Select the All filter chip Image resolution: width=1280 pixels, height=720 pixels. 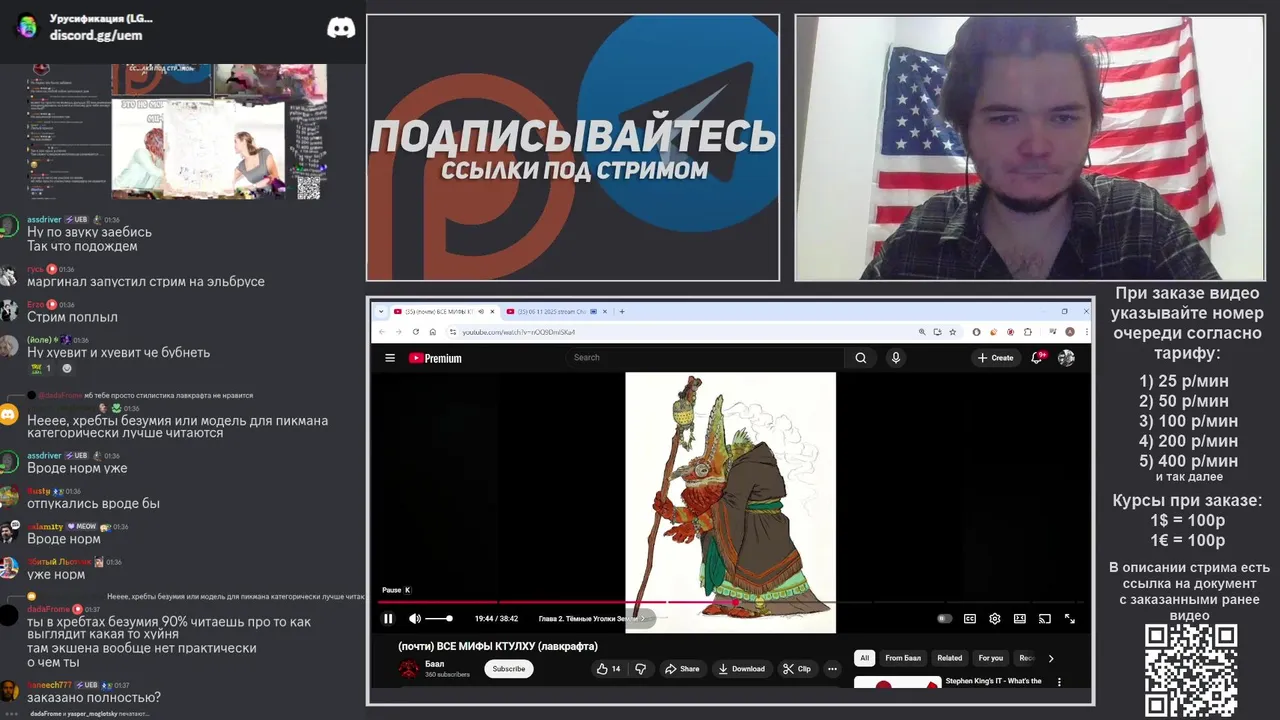(865, 658)
